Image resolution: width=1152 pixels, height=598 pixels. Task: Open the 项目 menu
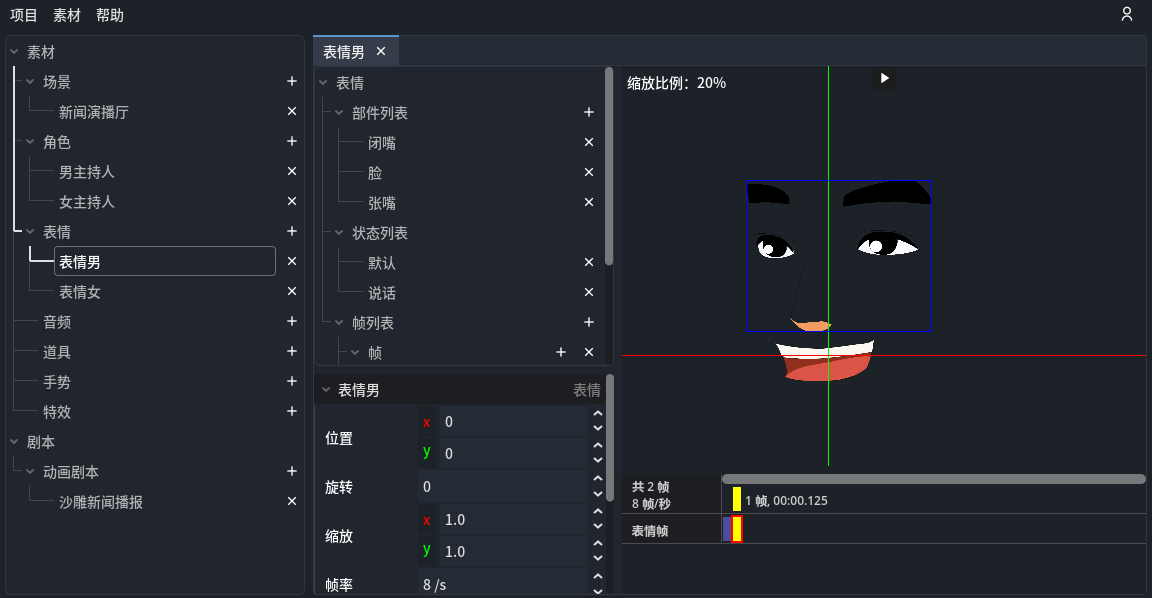click(22, 15)
